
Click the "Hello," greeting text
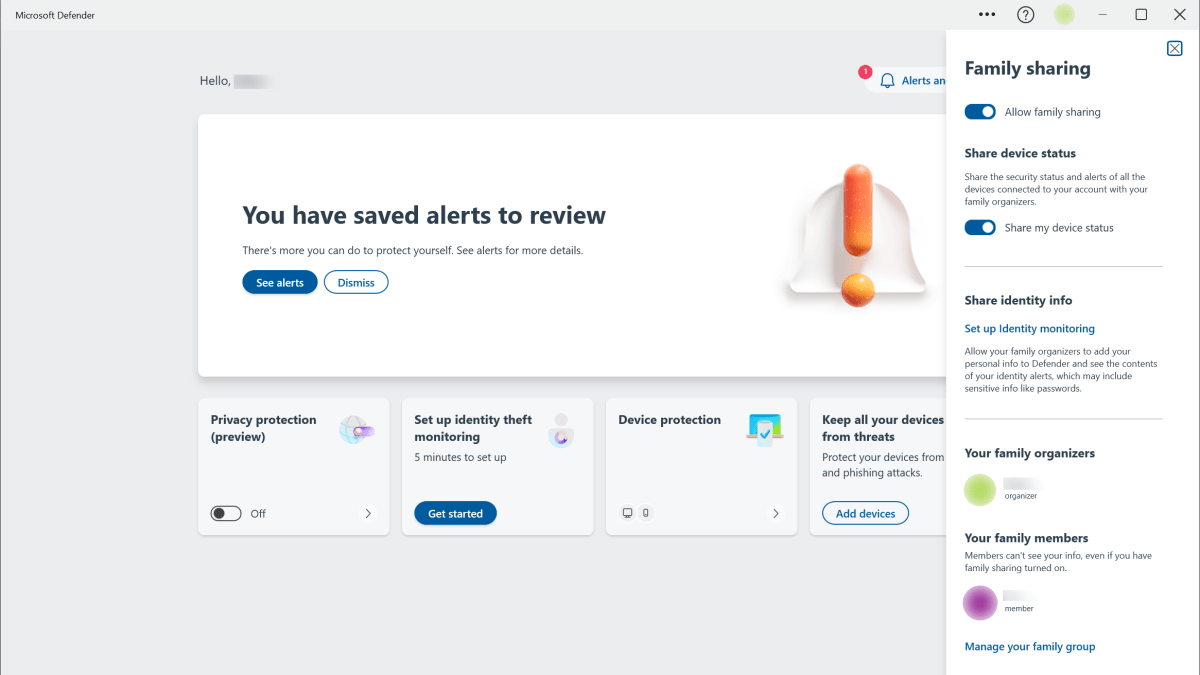pyautogui.click(x=215, y=81)
